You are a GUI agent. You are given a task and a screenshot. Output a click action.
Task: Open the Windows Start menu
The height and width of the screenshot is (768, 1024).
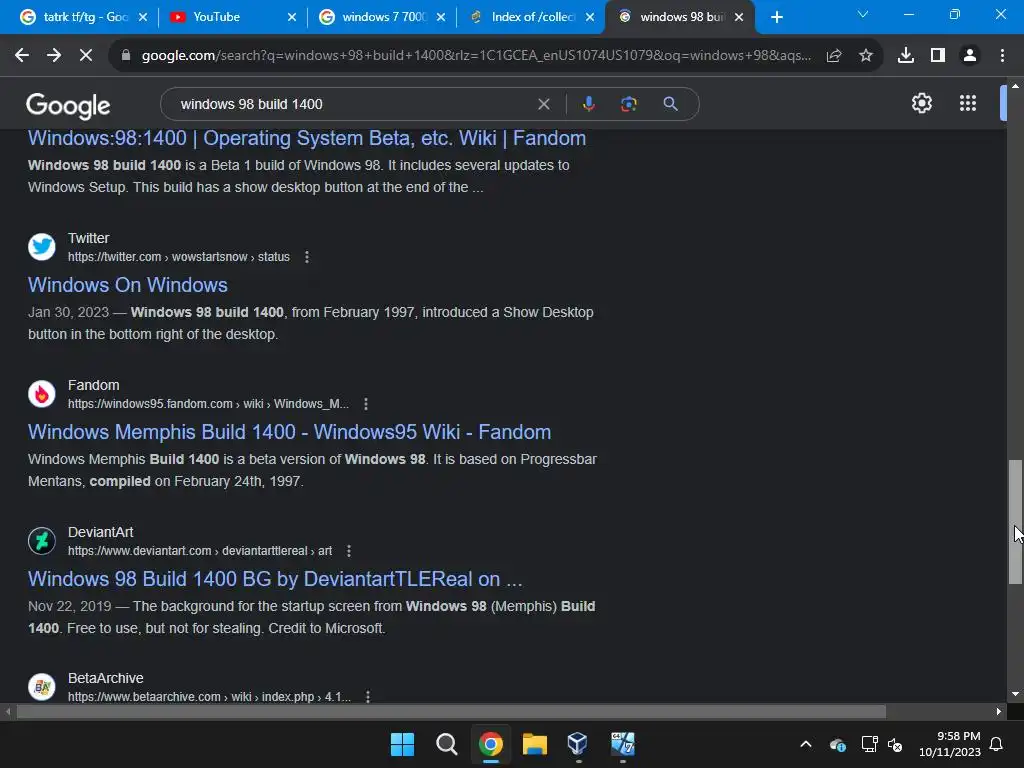tap(402, 744)
